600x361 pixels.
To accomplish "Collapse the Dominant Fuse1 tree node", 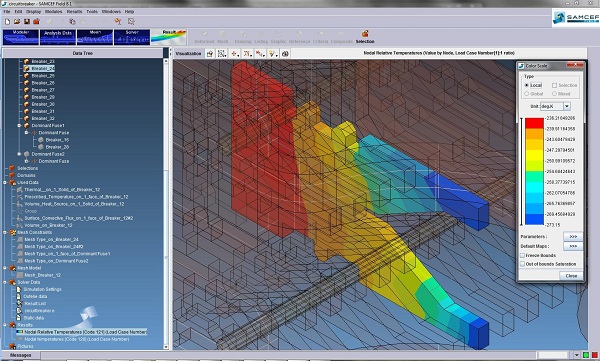I will 19,126.
